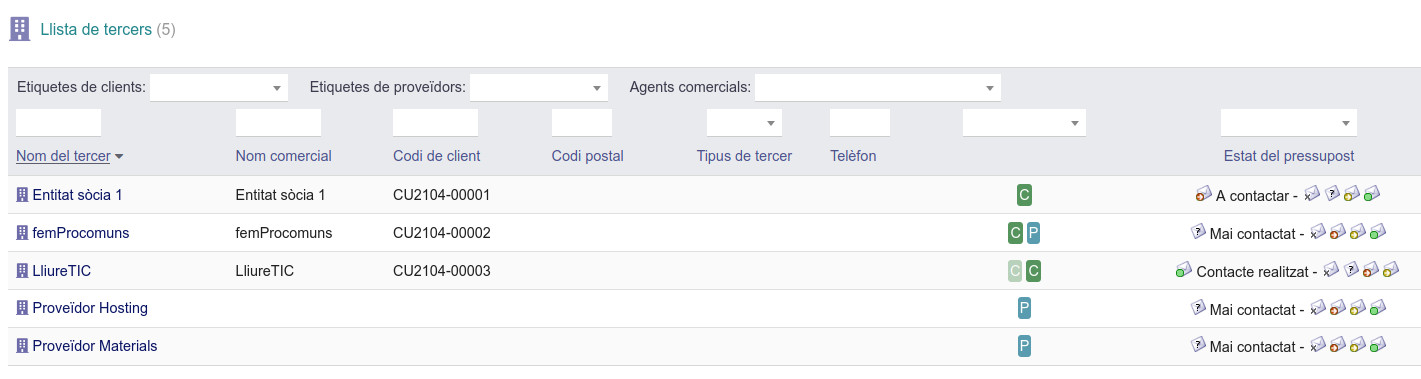
Task: Click the green C badge for Entitat sòcia 1
Action: pos(1024,195)
